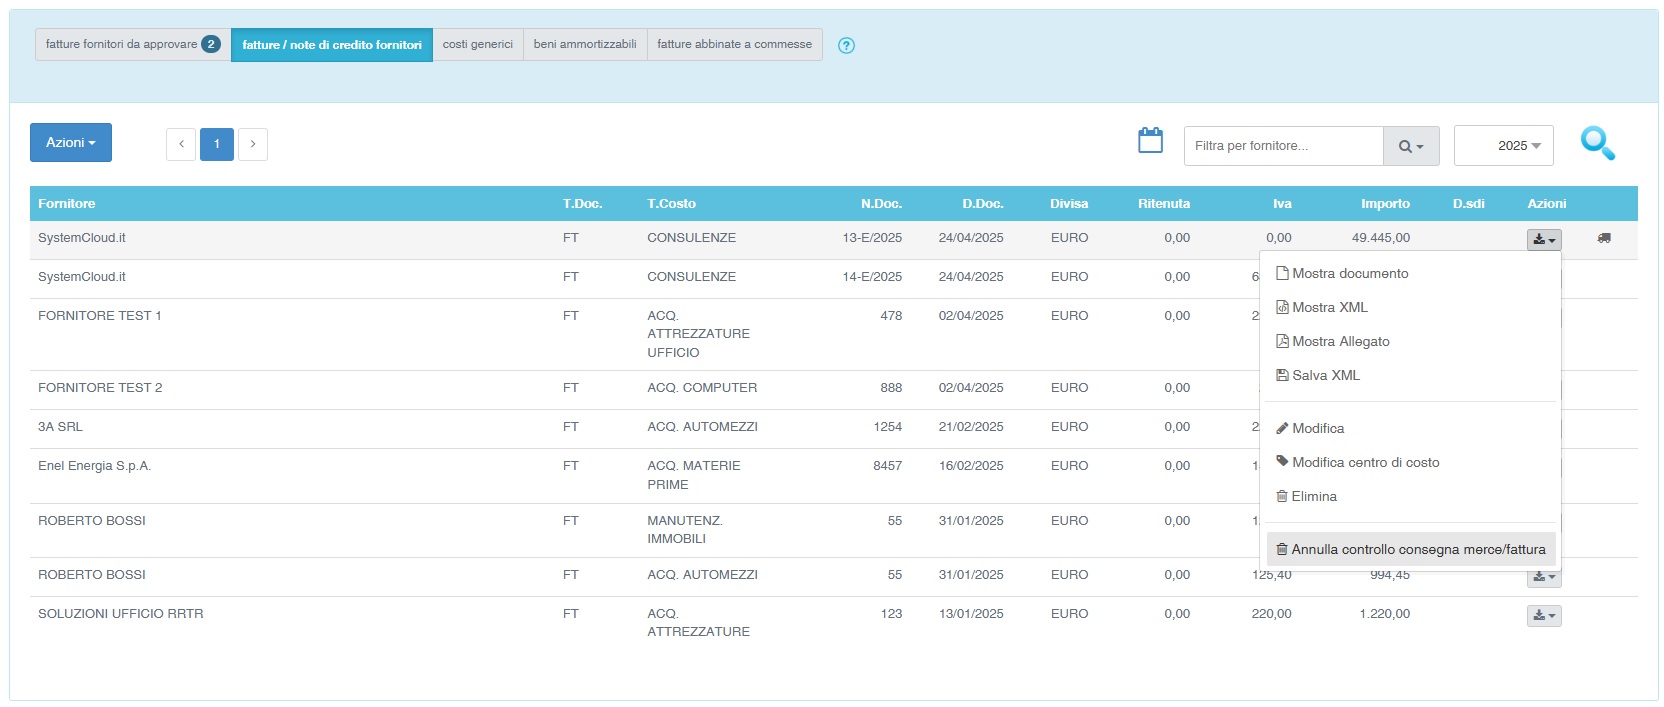Open actions icon on ROBERTO BOSSI AUTOMEZZI row

(1543, 577)
